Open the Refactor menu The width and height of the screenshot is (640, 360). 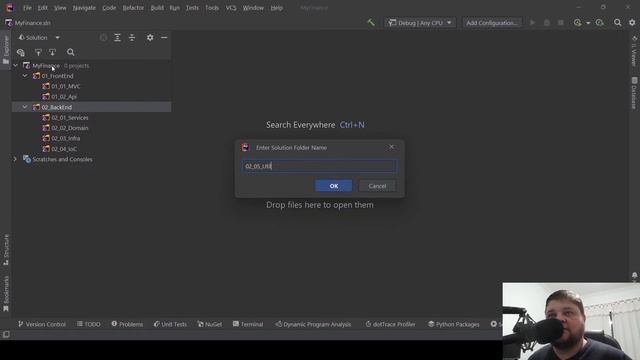point(133,8)
